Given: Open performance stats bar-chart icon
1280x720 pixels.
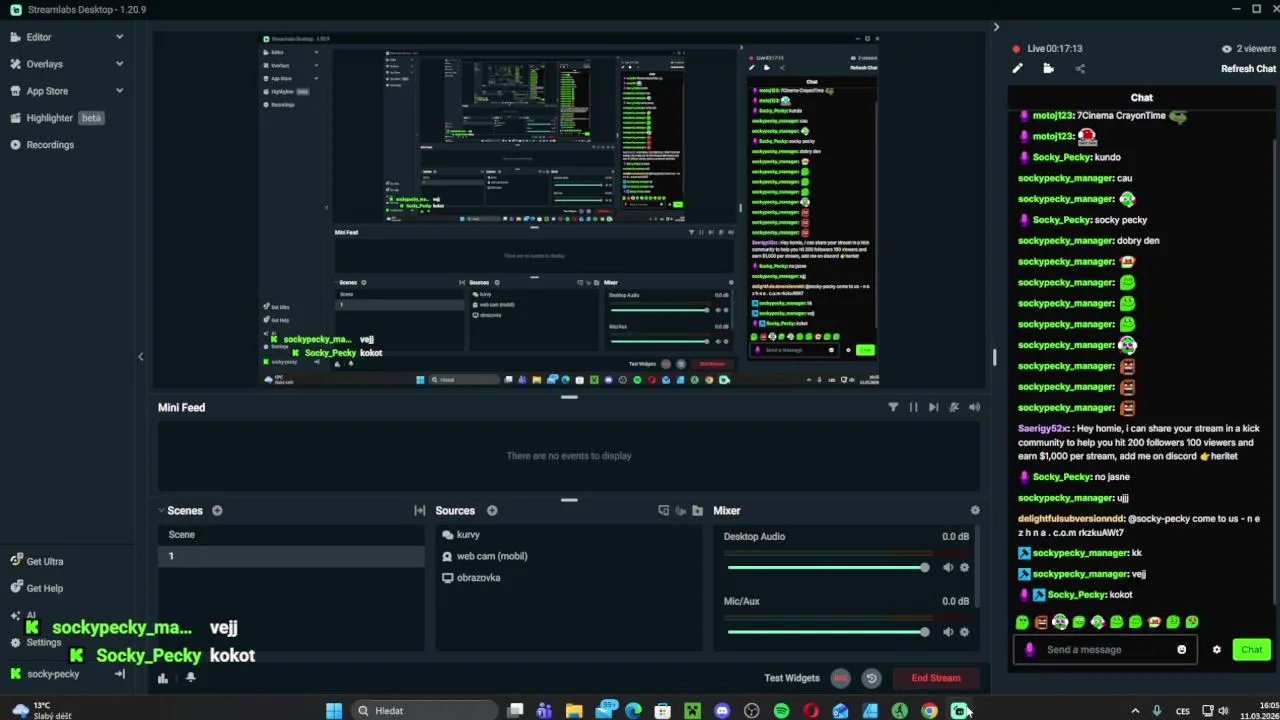Looking at the screenshot, I should click(163, 678).
